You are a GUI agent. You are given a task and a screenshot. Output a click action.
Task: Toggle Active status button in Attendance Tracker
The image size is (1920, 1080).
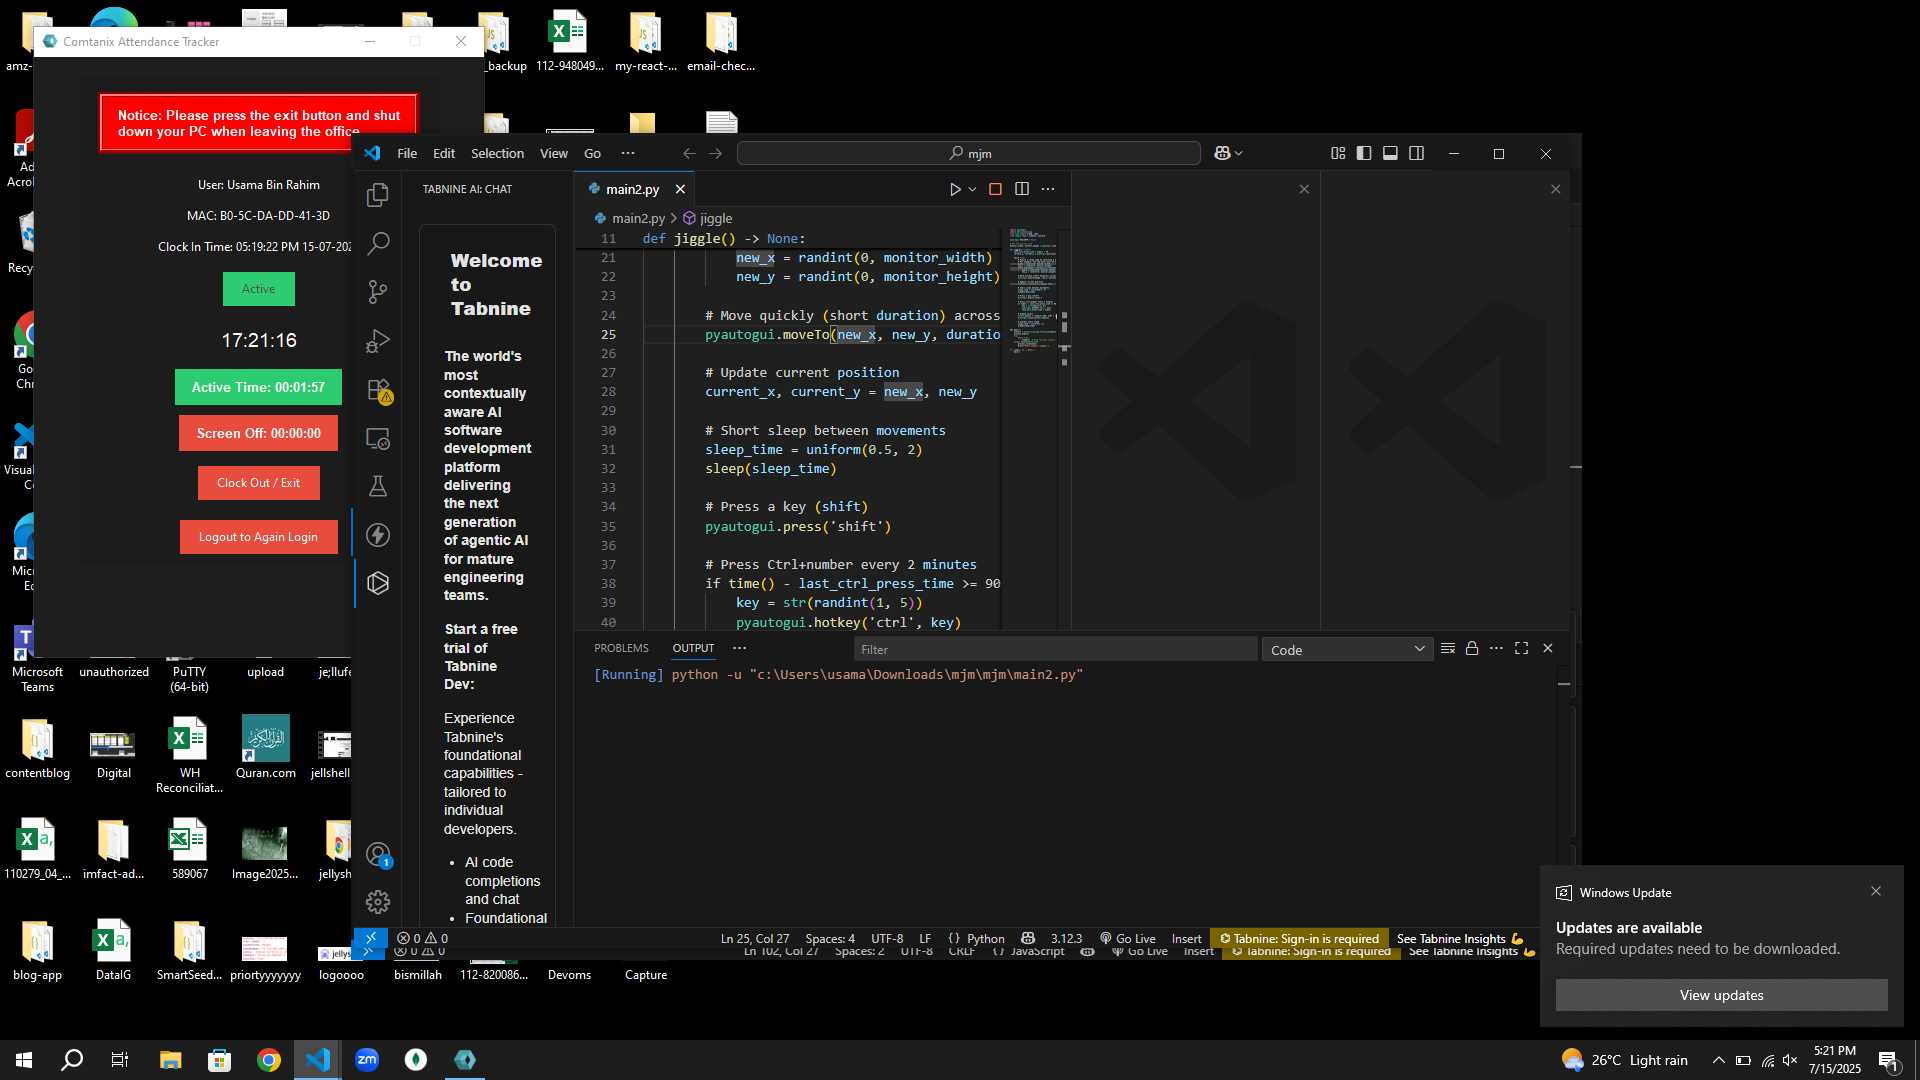click(x=259, y=289)
